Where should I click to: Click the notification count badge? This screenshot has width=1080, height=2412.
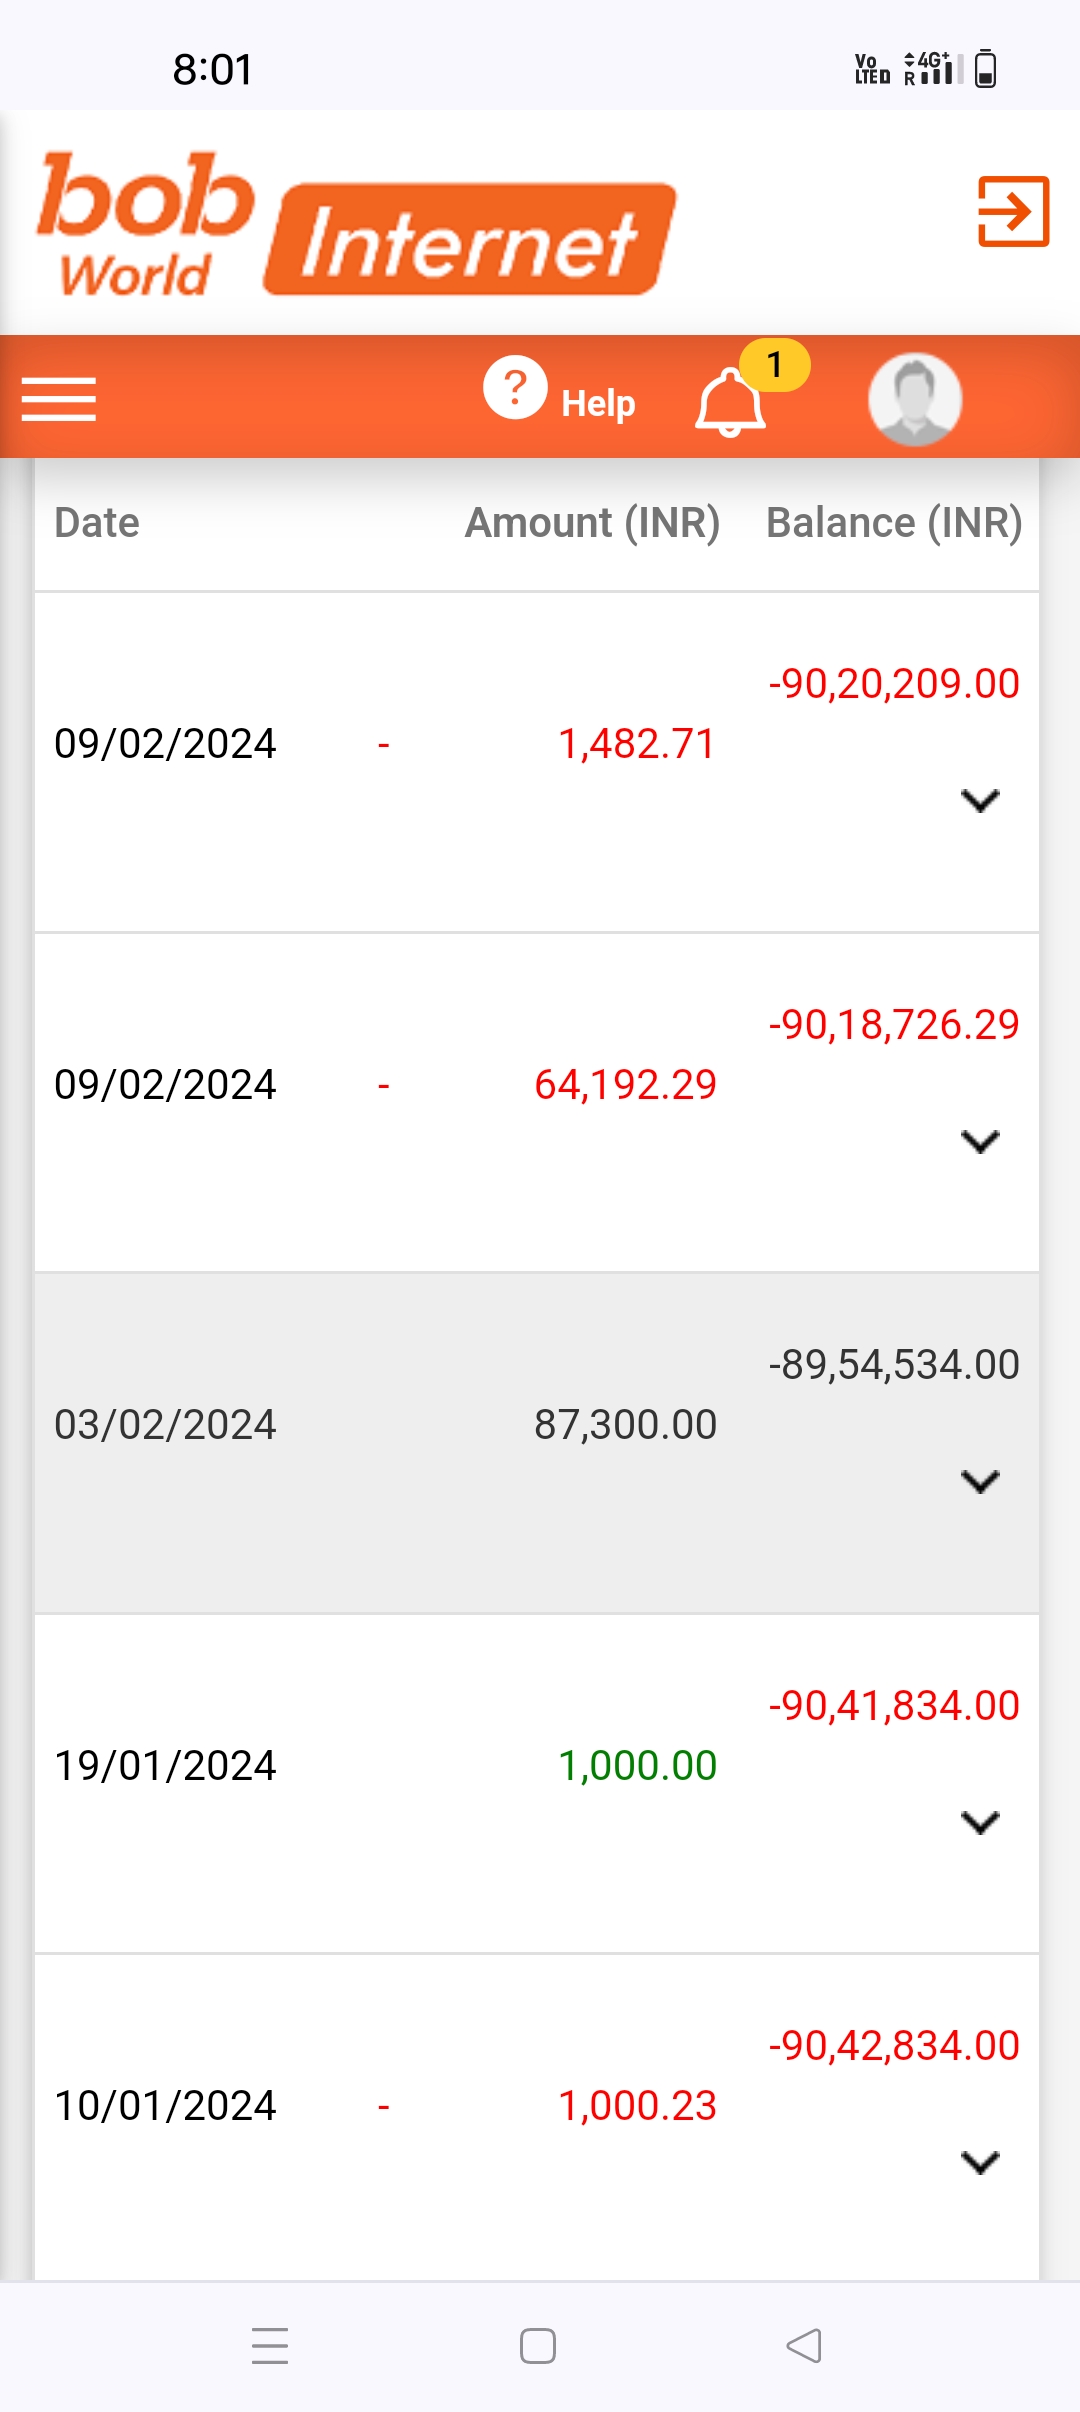(775, 365)
